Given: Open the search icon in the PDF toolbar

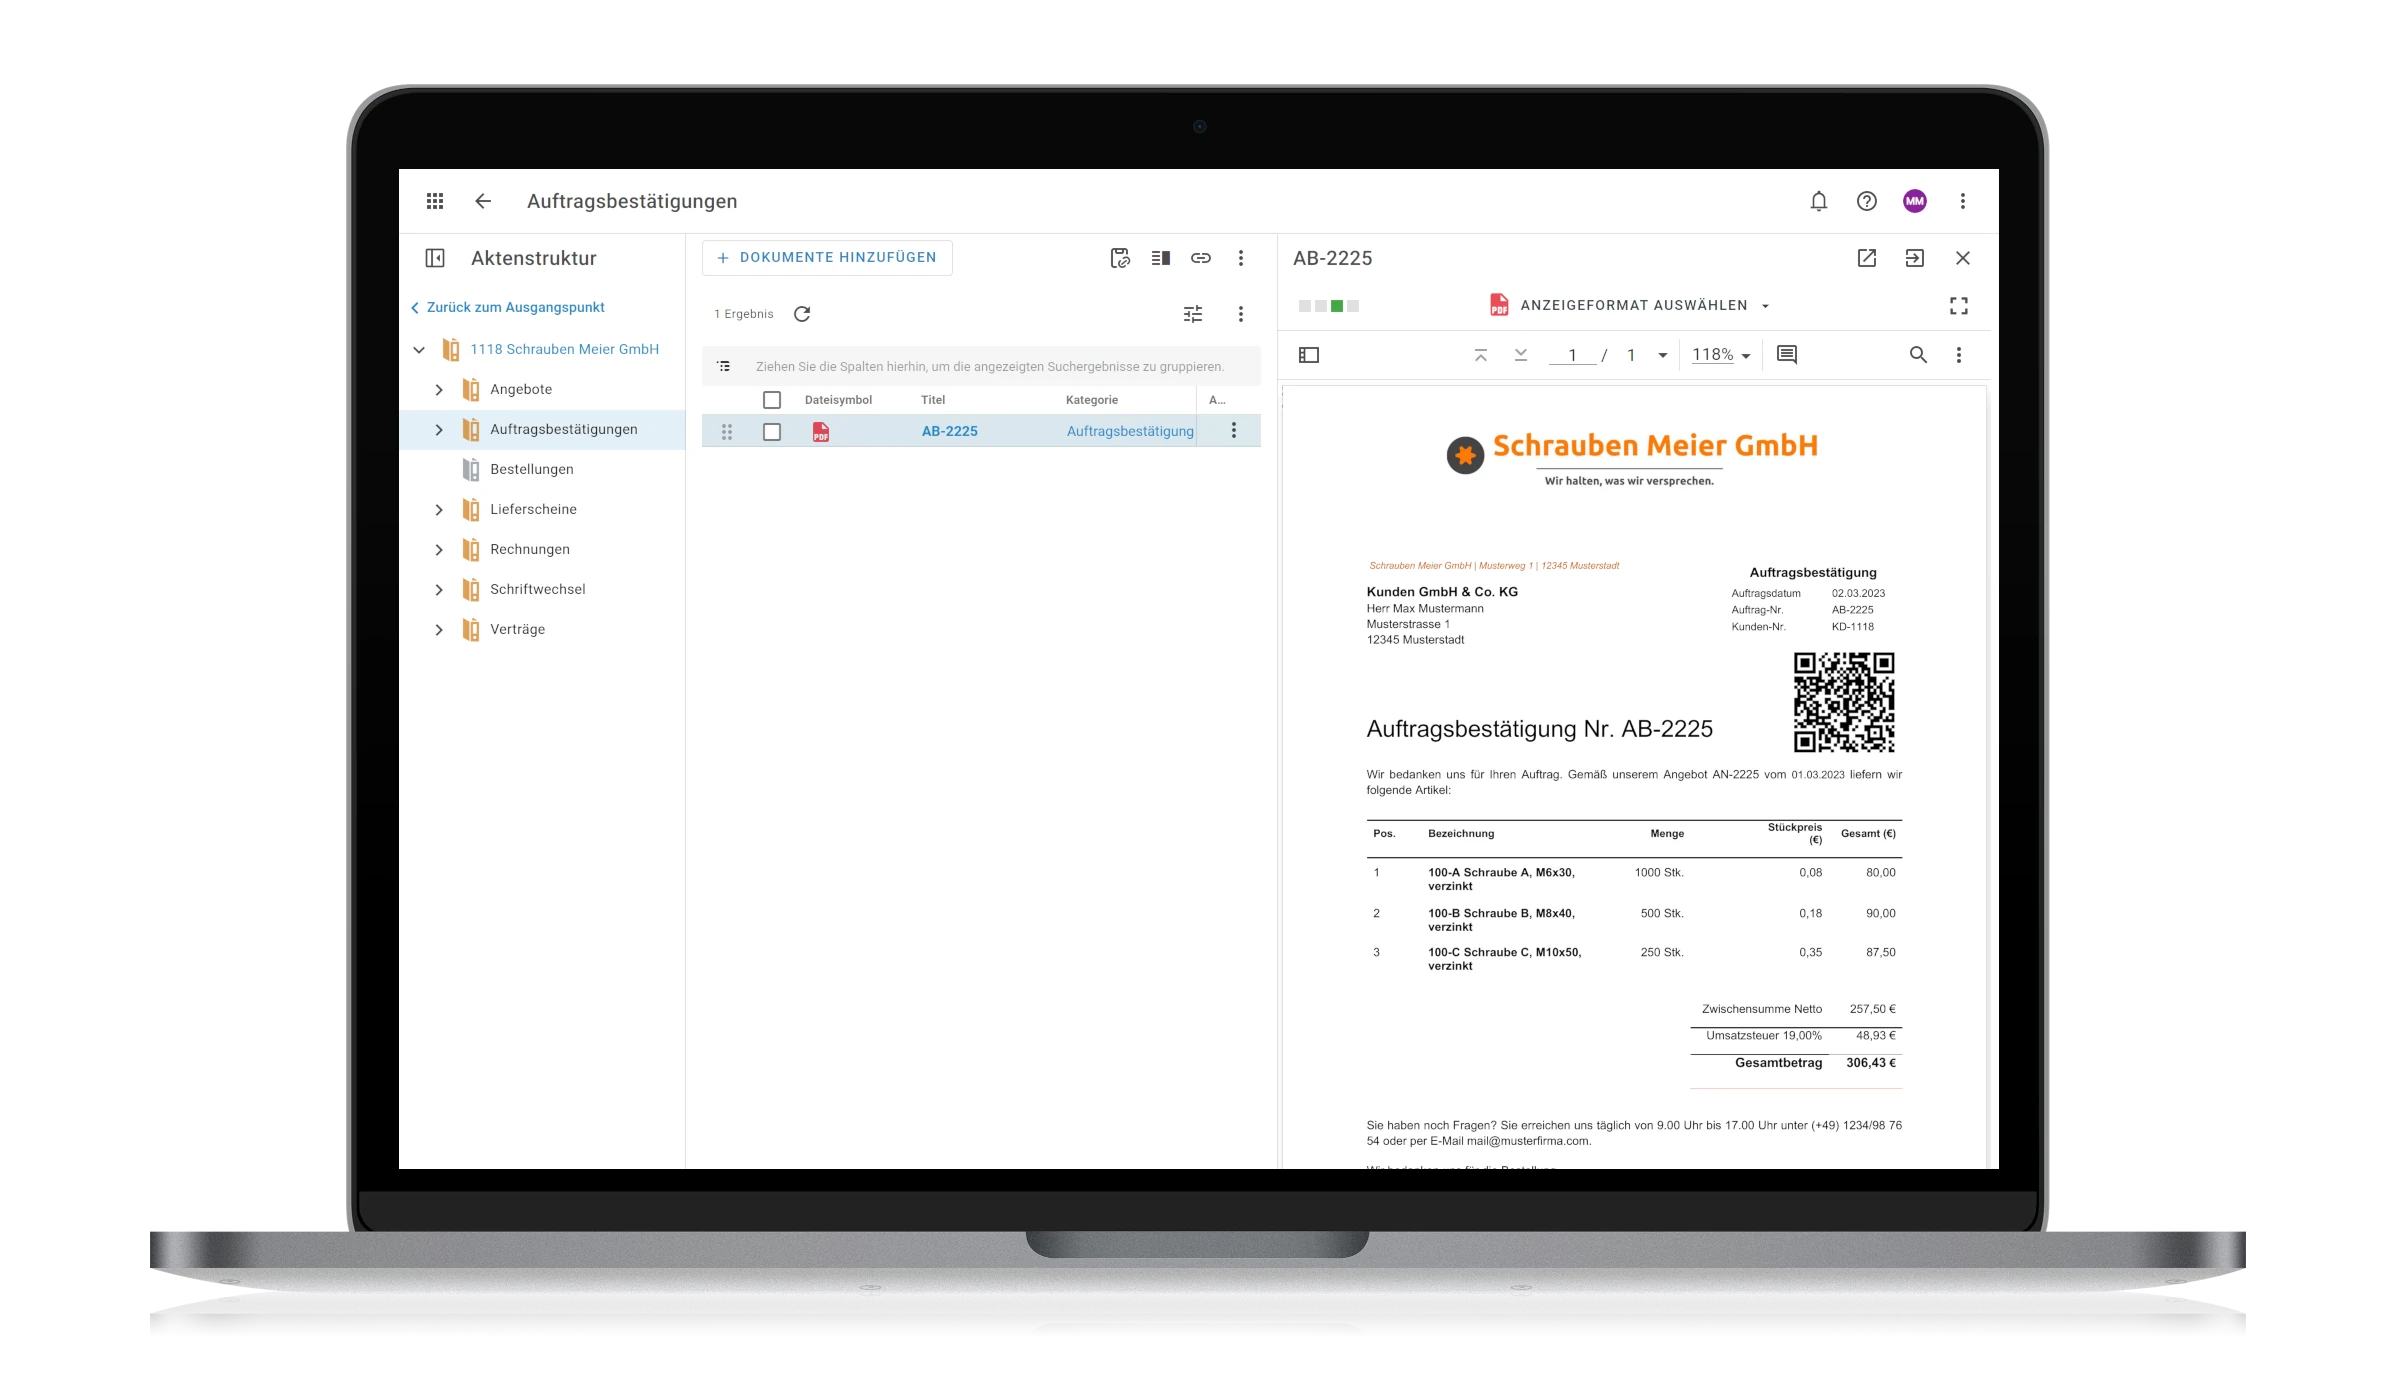Looking at the screenshot, I should (1918, 355).
